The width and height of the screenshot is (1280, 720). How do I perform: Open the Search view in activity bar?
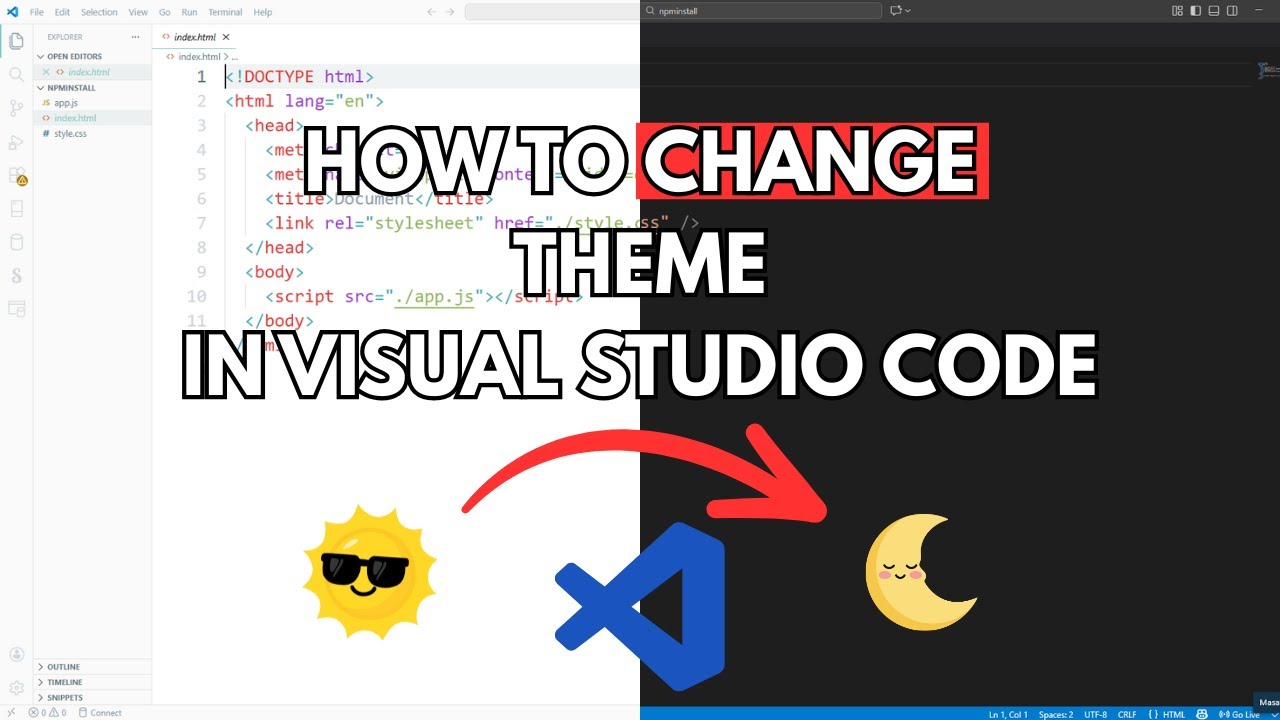pyautogui.click(x=16, y=74)
